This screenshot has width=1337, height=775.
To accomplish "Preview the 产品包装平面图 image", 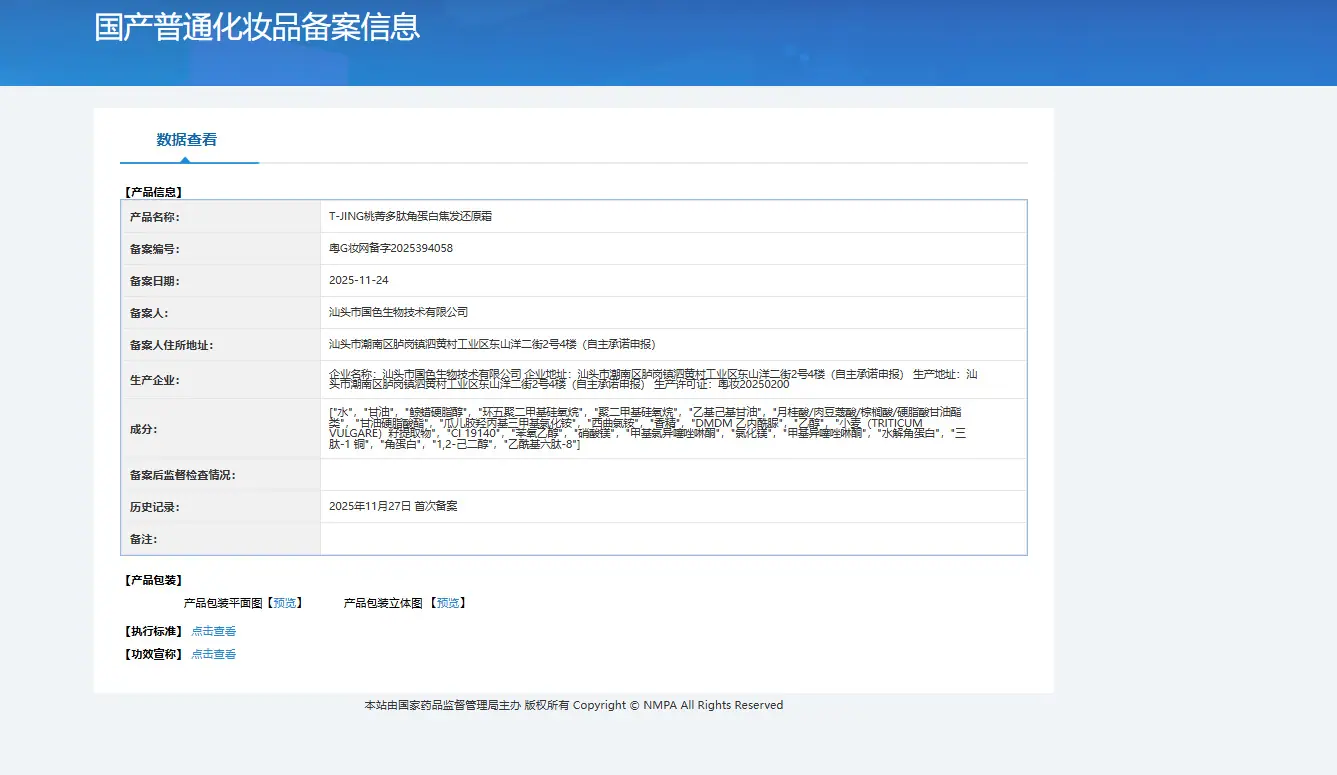I will 285,603.
